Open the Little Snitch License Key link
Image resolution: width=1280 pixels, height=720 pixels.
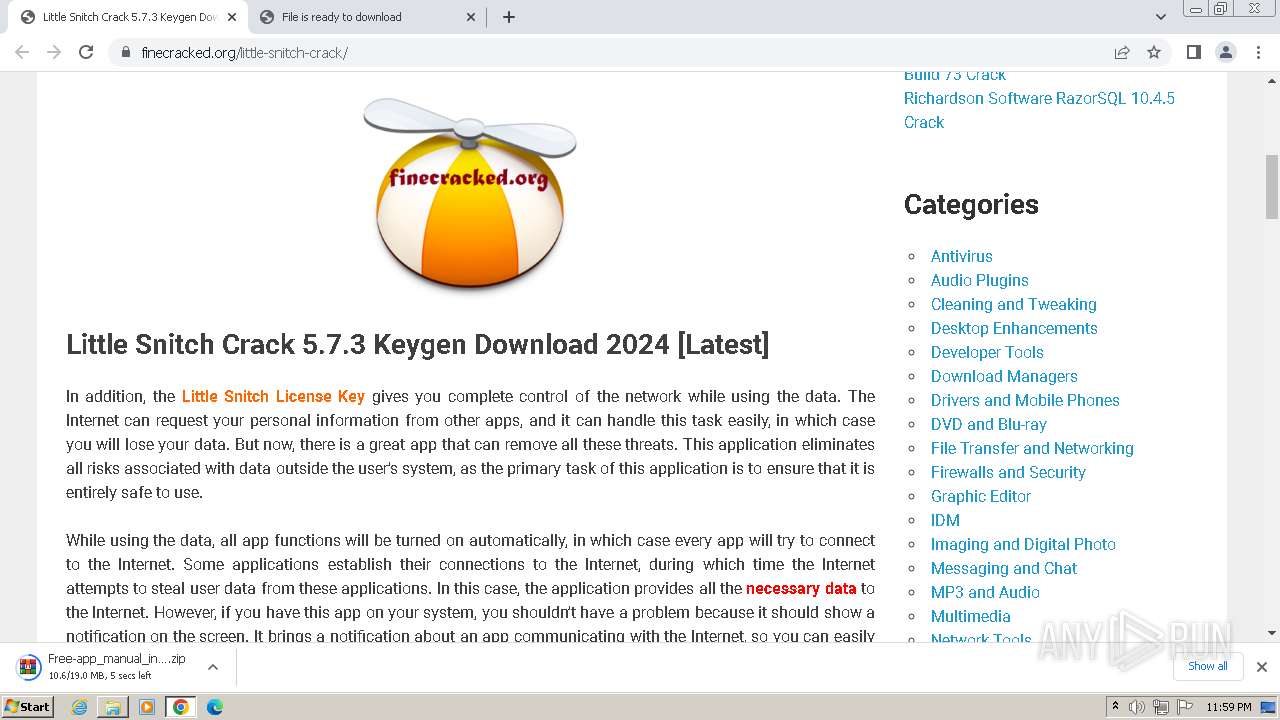point(273,396)
